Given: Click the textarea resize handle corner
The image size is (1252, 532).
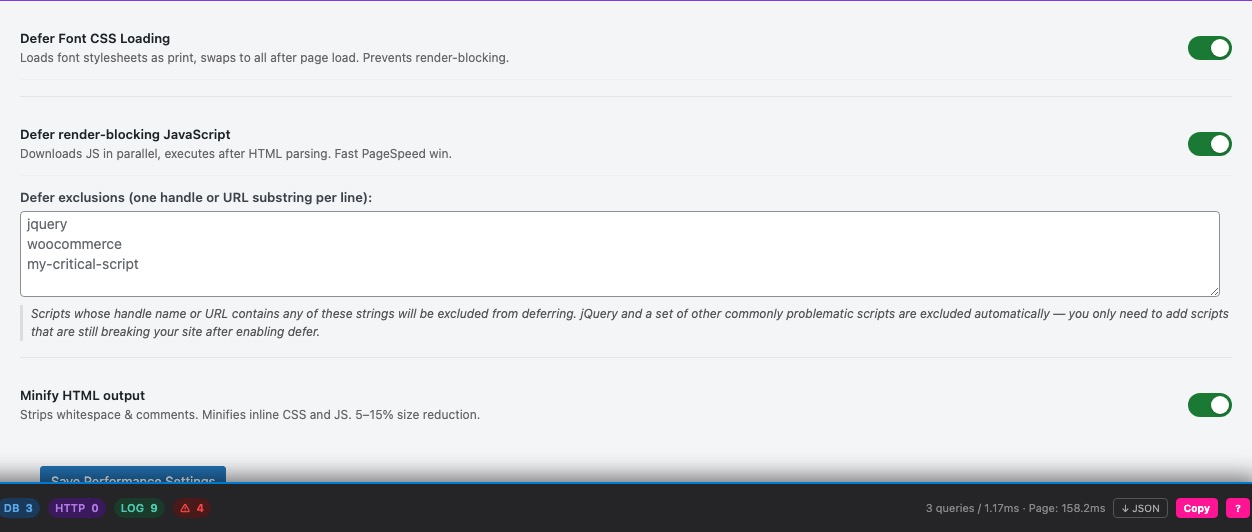Looking at the screenshot, I should (x=1215, y=292).
